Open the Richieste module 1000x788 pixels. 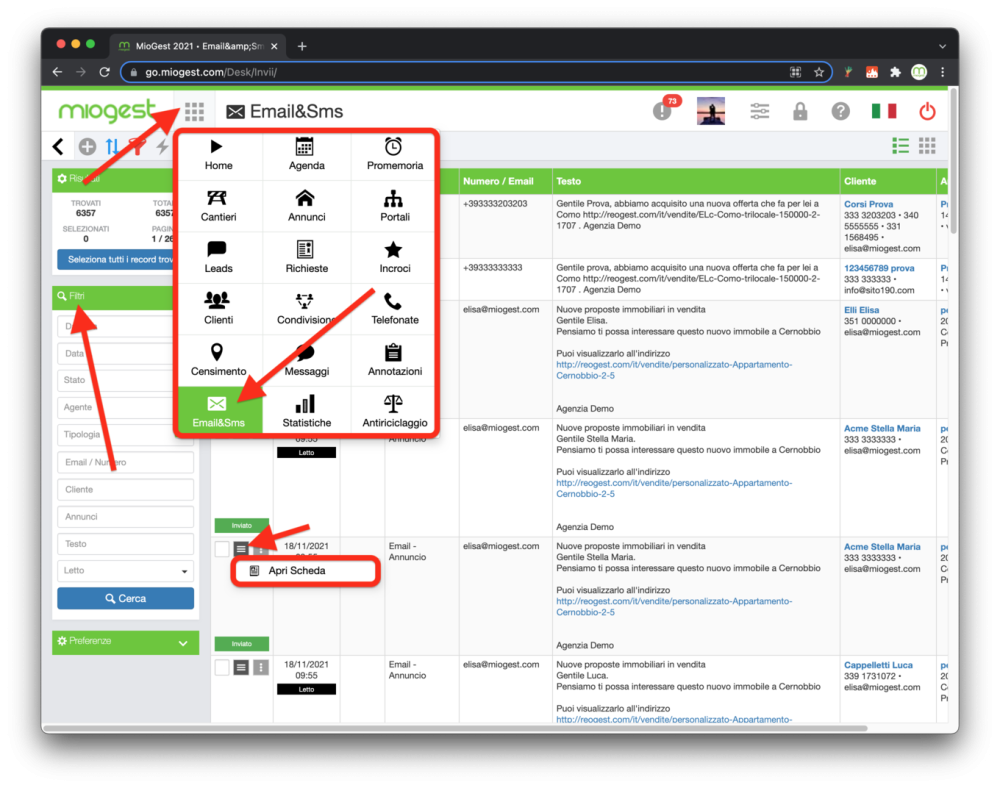[x=306, y=258]
